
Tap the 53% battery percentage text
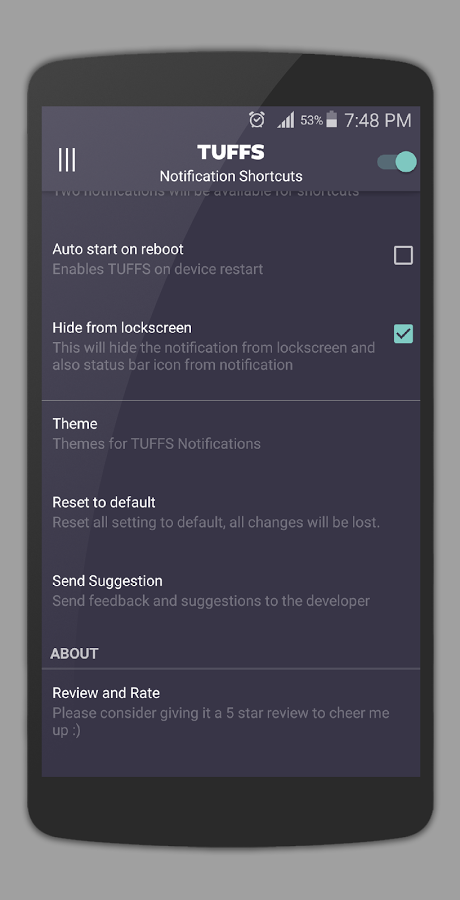[x=311, y=121]
